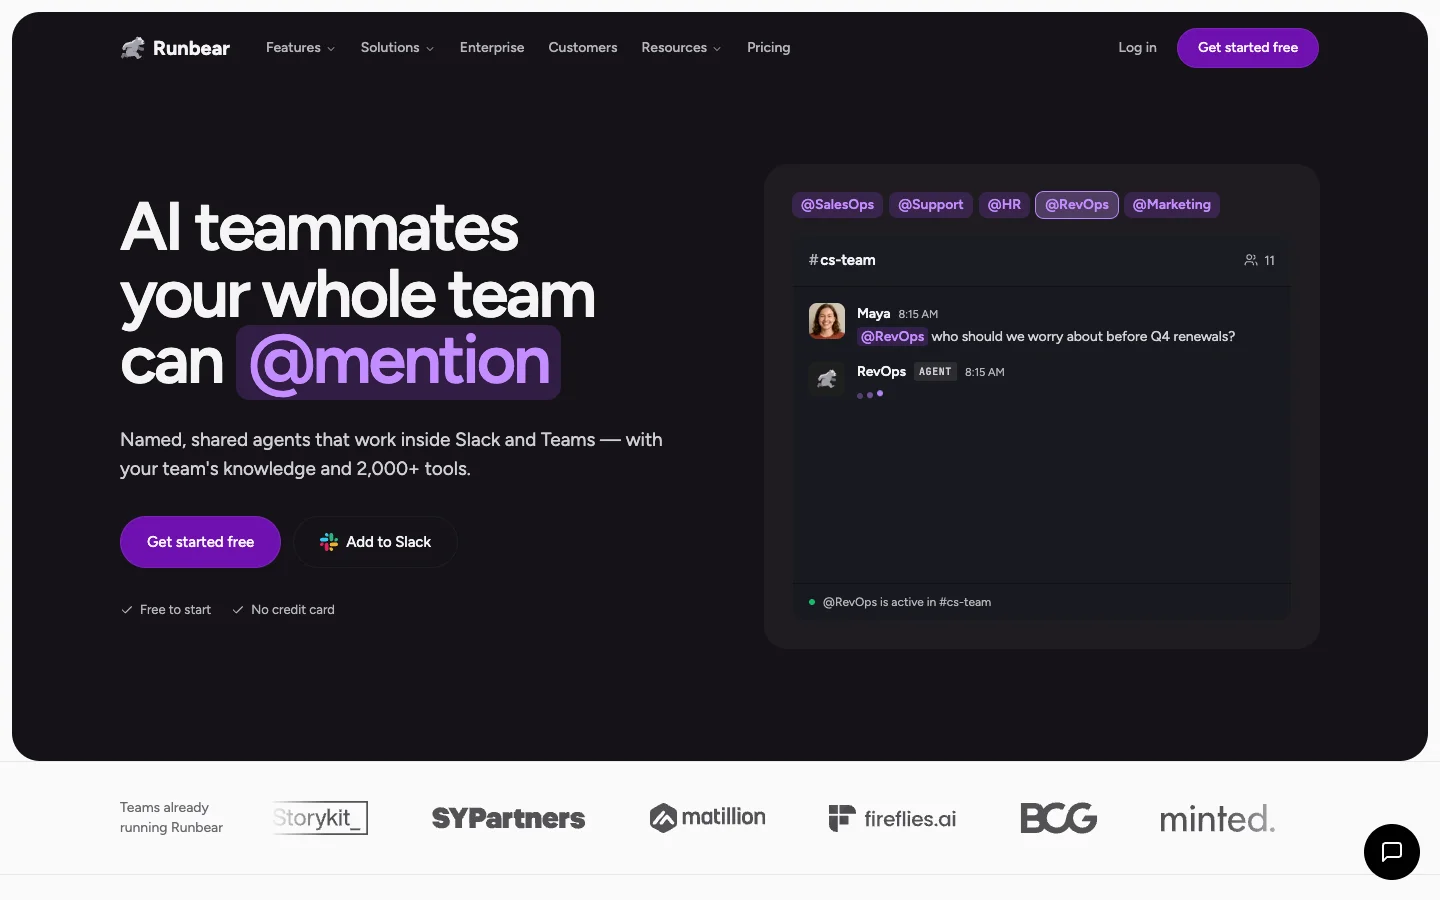Click the hero Get started free button
The image size is (1440, 900).
pyautogui.click(x=200, y=542)
